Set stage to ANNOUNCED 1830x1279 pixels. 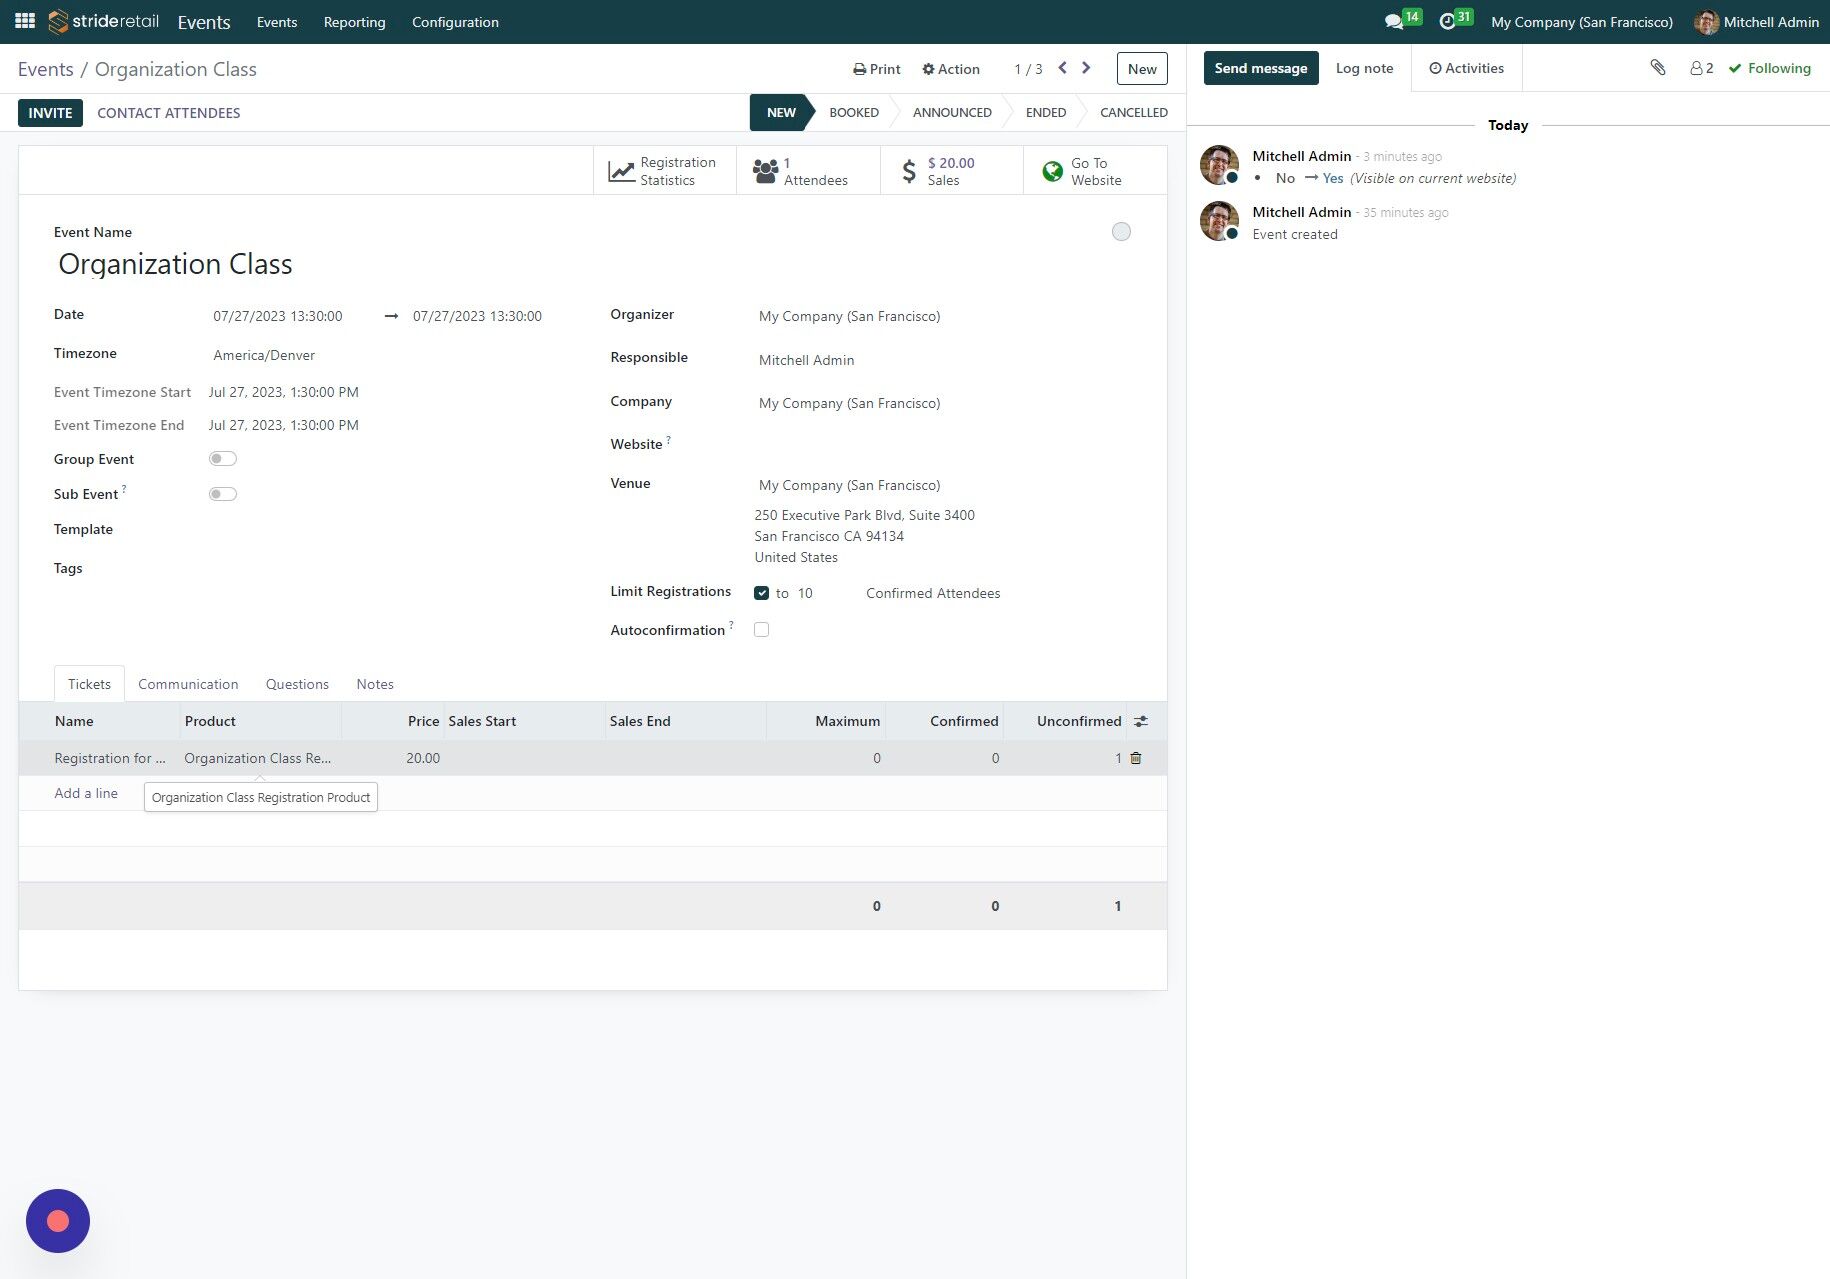pos(951,113)
